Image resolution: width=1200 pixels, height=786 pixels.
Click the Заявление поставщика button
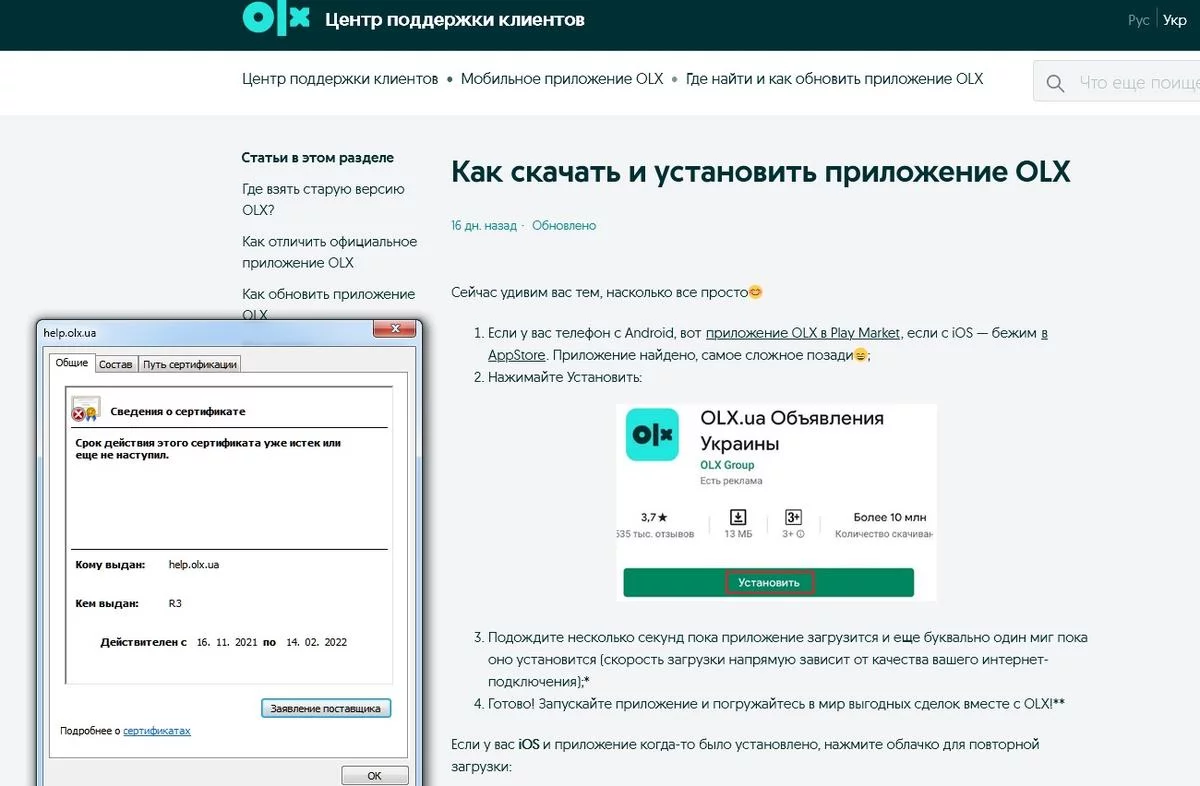tap(326, 708)
